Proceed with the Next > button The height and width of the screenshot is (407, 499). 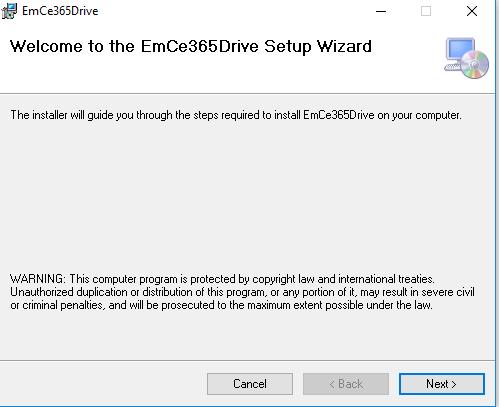click(x=442, y=384)
